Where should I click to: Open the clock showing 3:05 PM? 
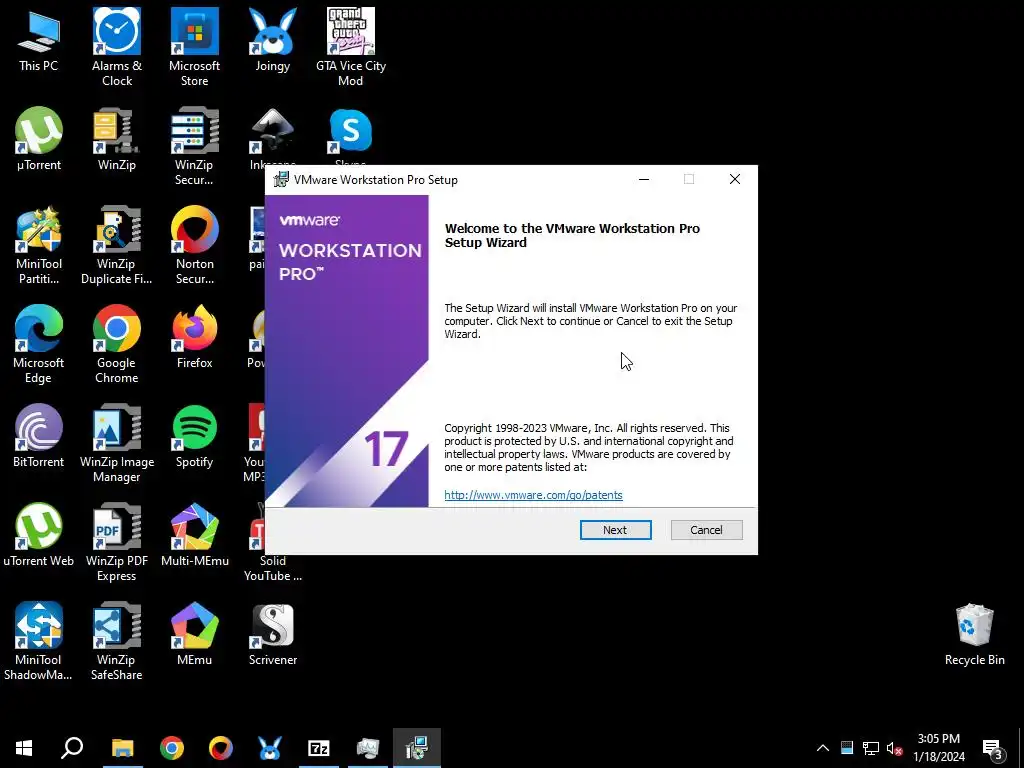(x=938, y=748)
